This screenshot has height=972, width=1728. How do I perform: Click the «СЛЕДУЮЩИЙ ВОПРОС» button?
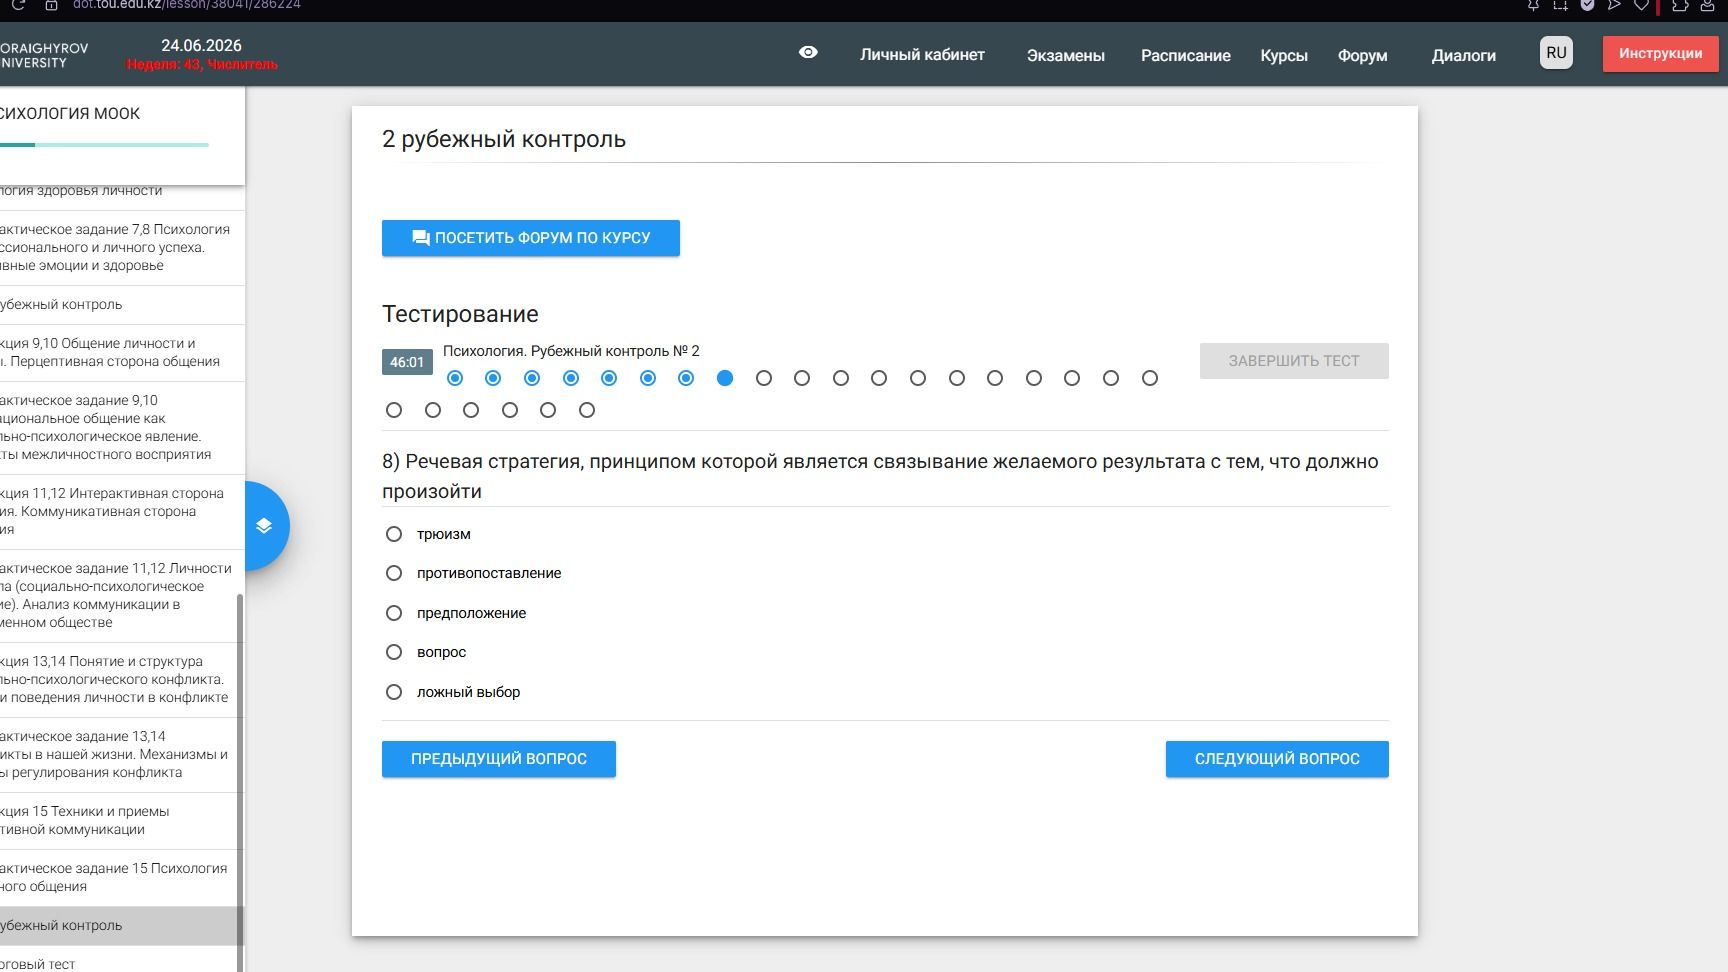1277,759
